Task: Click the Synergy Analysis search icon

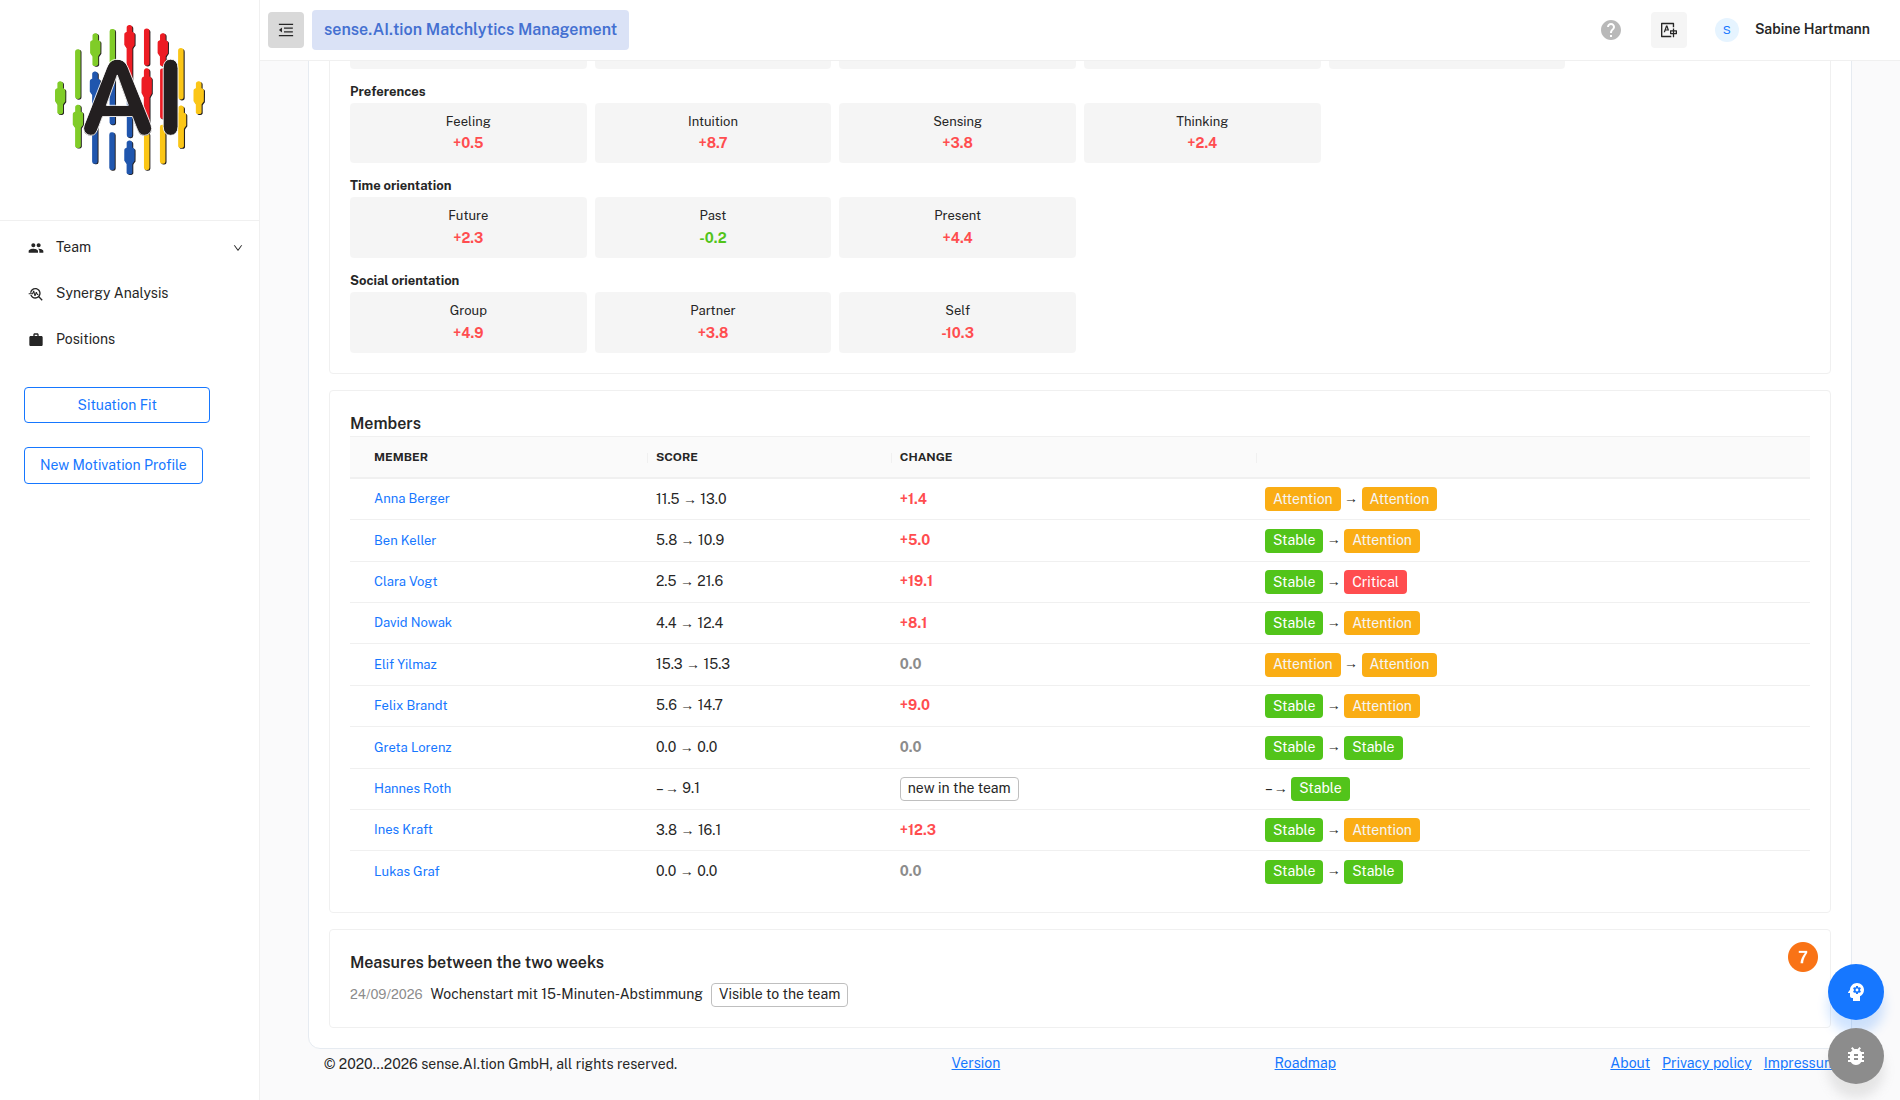Action: (x=36, y=294)
